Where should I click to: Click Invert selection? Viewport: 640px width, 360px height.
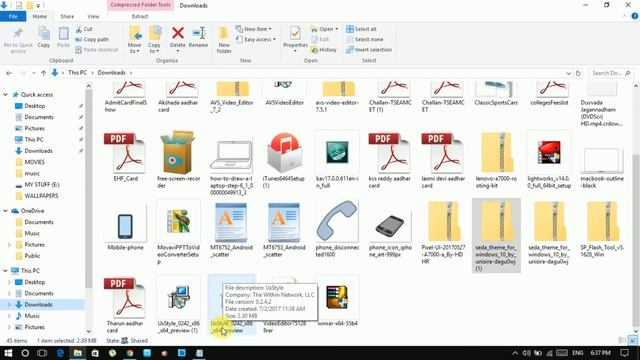click(x=369, y=49)
